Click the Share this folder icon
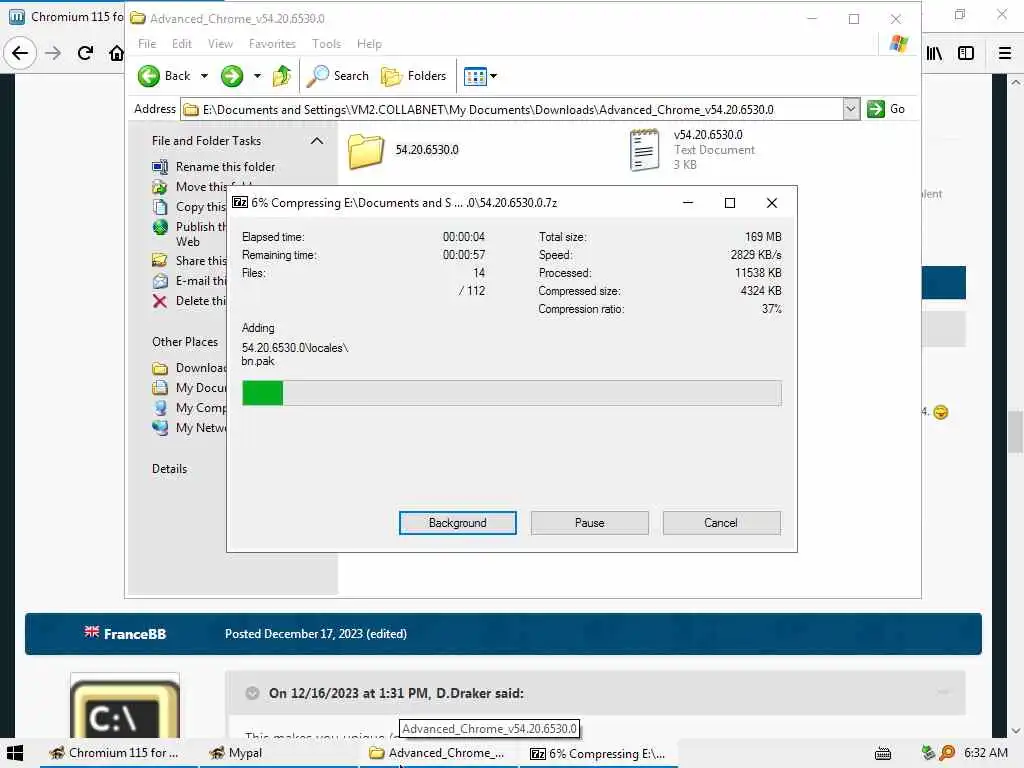 pyautogui.click(x=160, y=261)
